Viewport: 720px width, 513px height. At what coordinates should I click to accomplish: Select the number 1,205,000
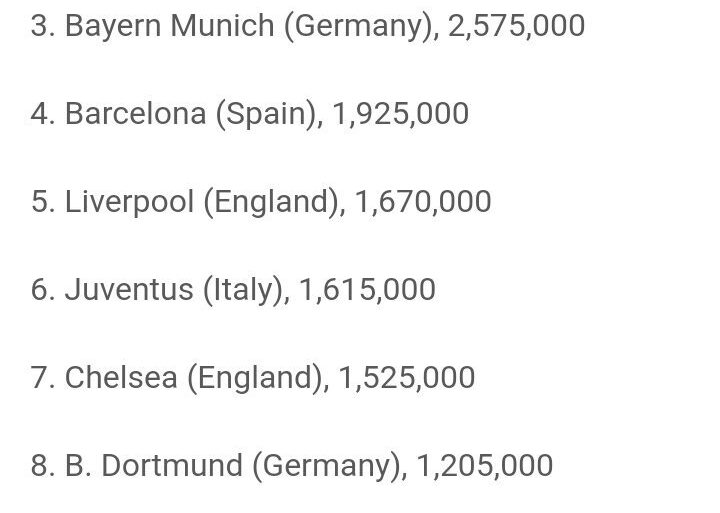coord(483,466)
